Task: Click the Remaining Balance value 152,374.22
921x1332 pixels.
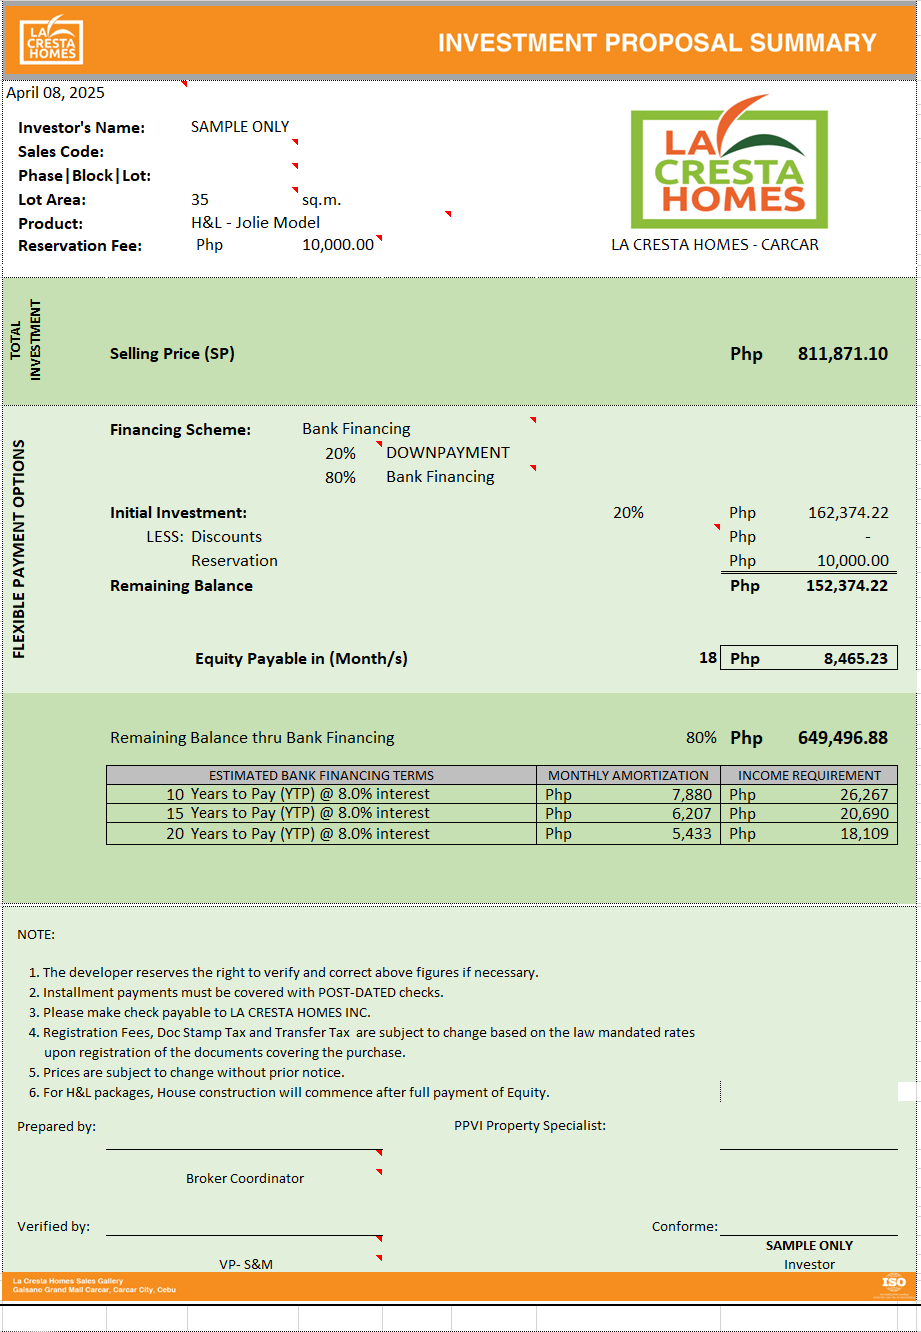Action: pos(846,586)
